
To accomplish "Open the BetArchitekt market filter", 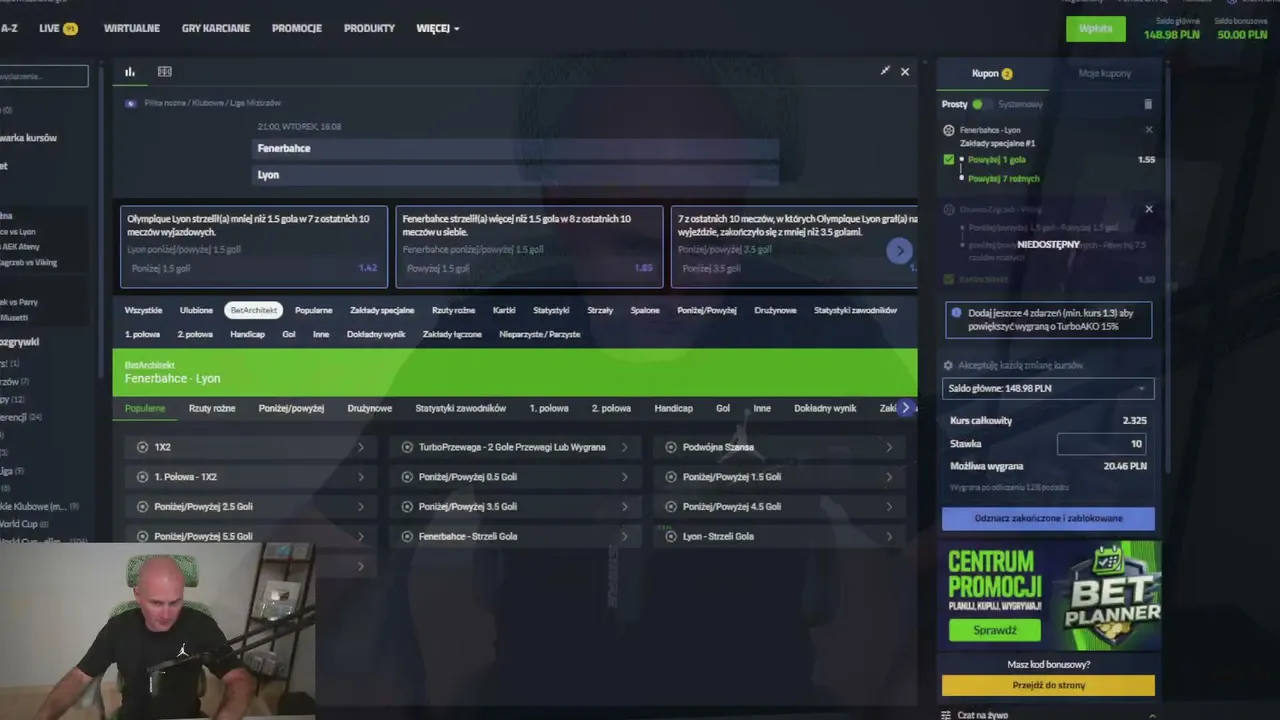I will coord(254,310).
